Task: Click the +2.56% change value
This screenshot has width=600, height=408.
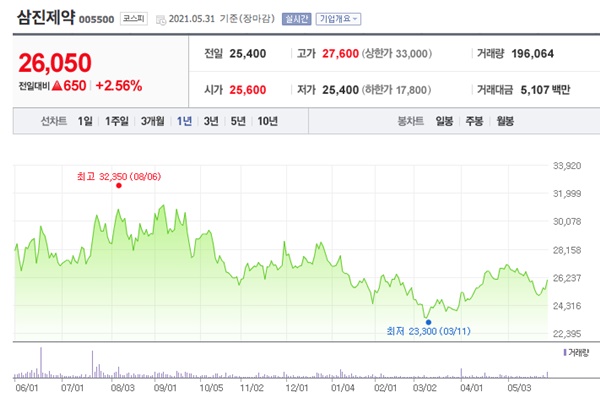Action: pyautogui.click(x=119, y=86)
